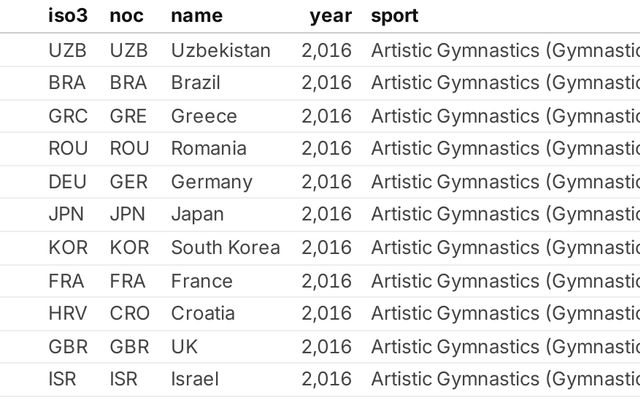Screen dimensions: 640x400
Task: Click the iso3 column header
Action: pyautogui.click(x=69, y=16)
